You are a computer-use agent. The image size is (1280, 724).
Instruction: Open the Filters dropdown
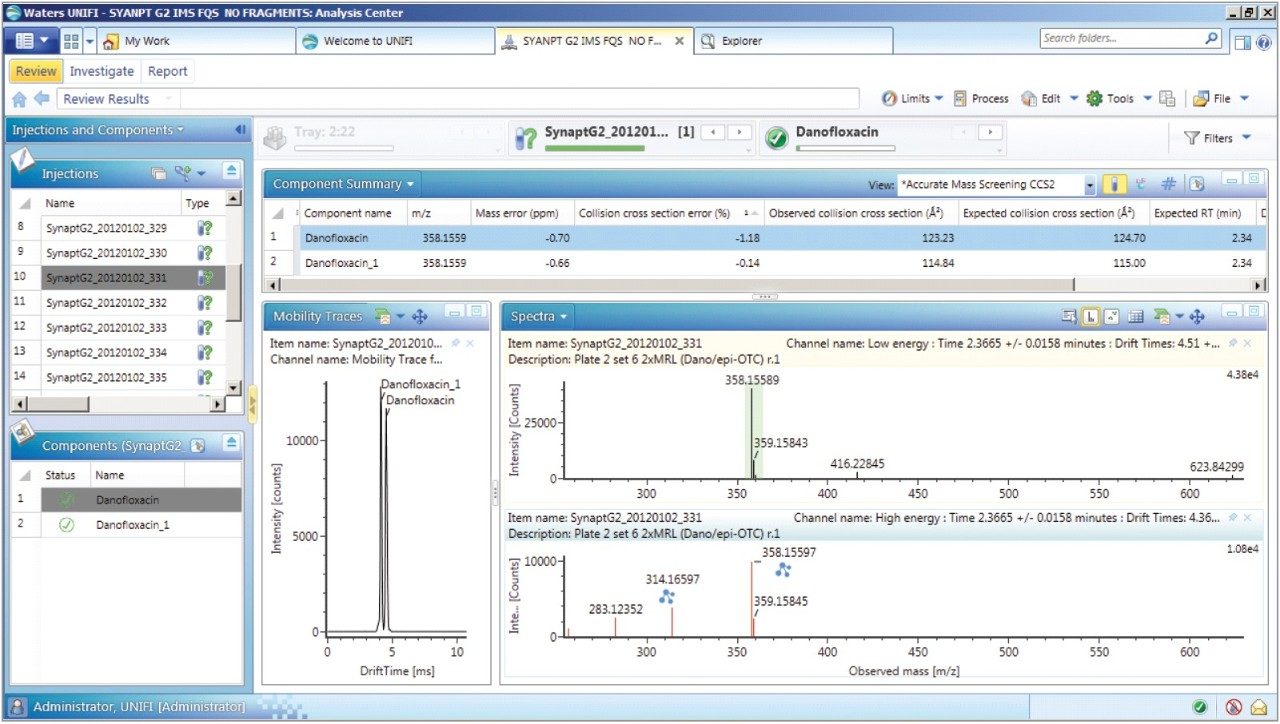(1217, 138)
